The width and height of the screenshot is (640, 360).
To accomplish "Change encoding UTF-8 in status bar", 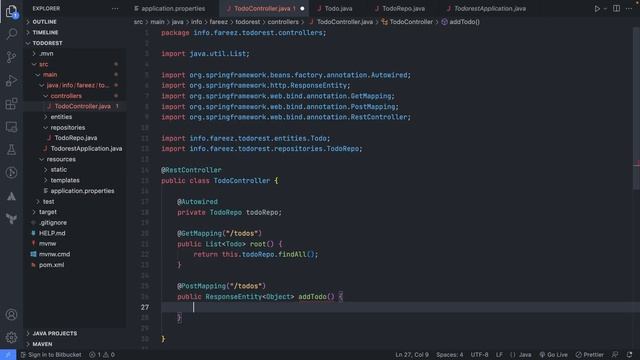I will coord(480,355).
